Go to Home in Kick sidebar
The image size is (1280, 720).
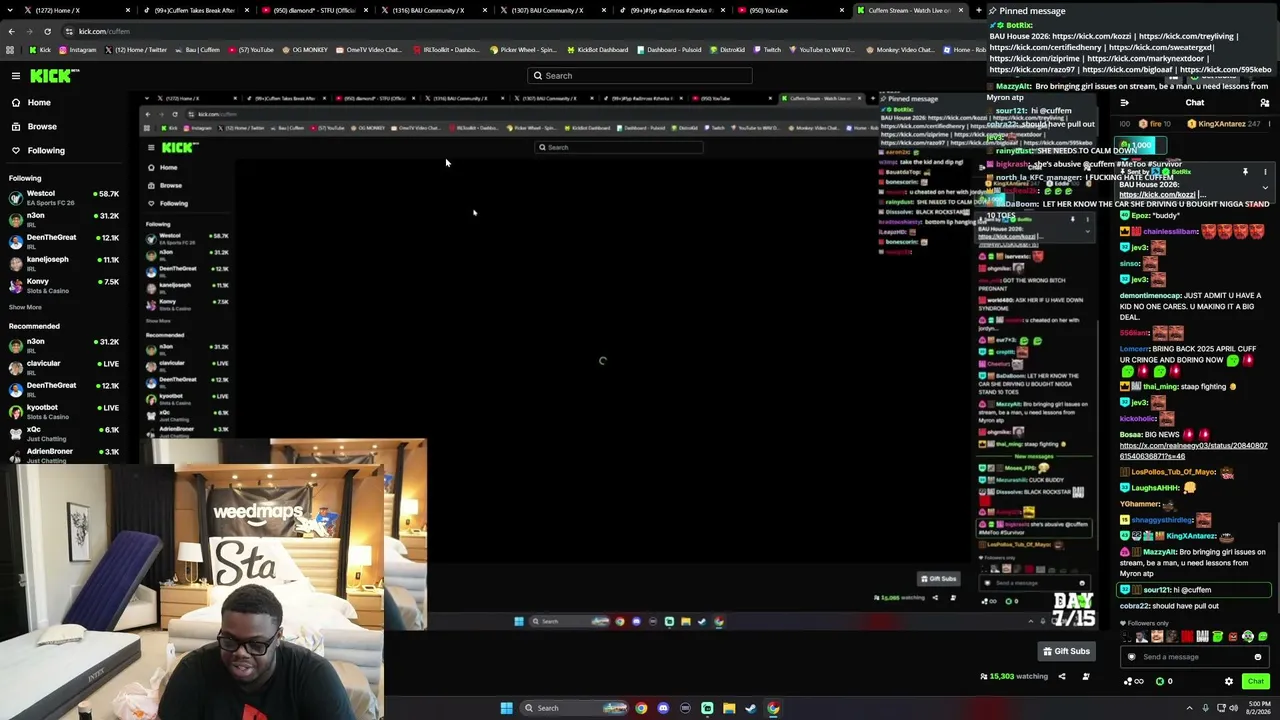39,102
